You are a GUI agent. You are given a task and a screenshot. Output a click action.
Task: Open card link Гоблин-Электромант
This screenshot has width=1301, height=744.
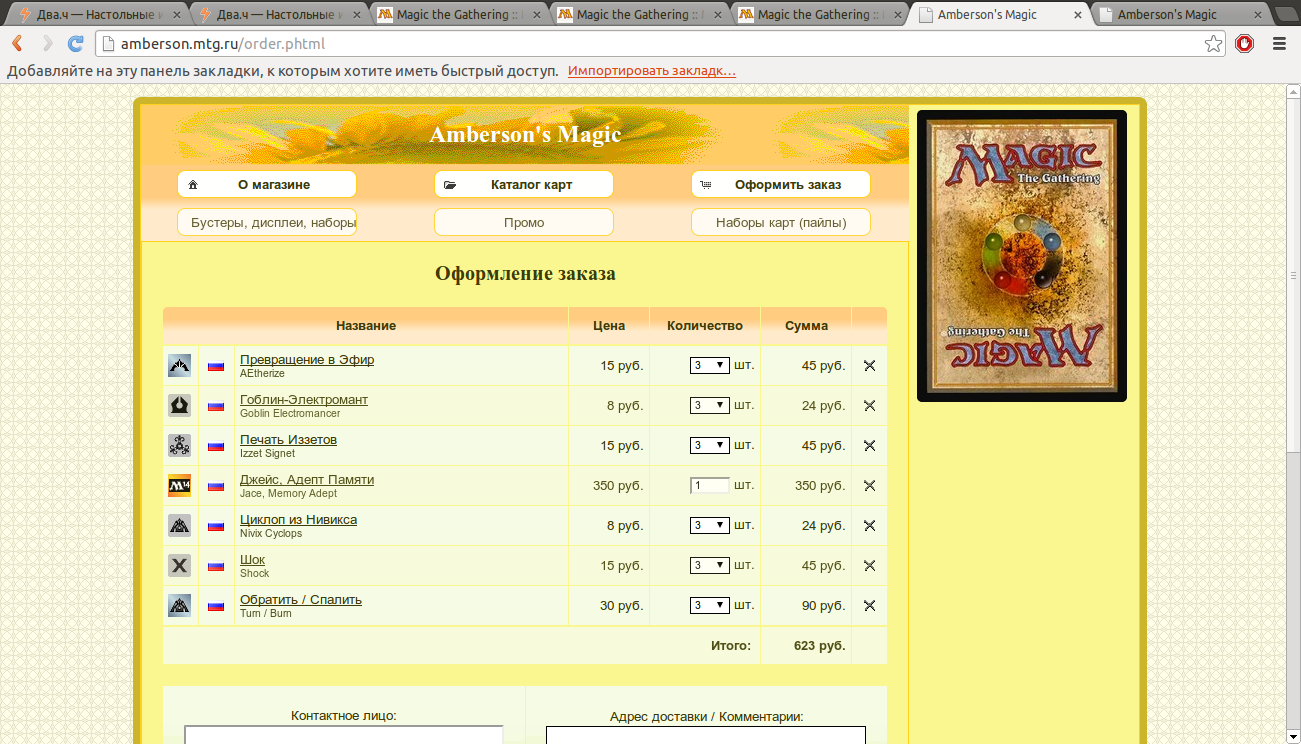click(x=304, y=400)
